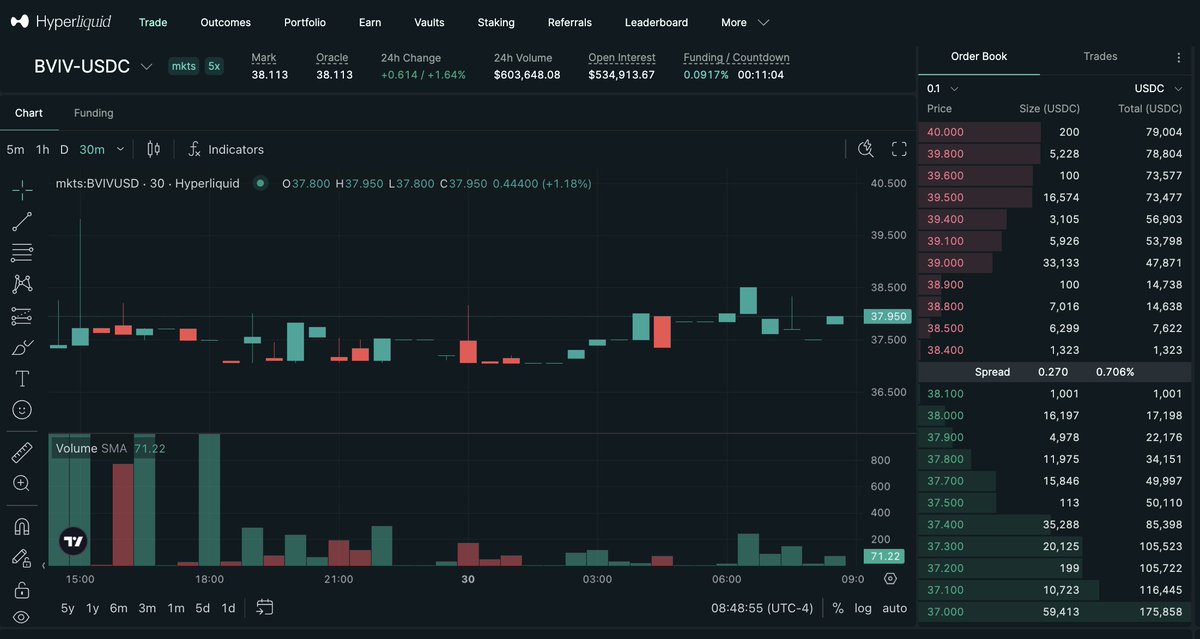Open the go to date calendar icon
The height and width of the screenshot is (639, 1200).
pyautogui.click(x=265, y=607)
